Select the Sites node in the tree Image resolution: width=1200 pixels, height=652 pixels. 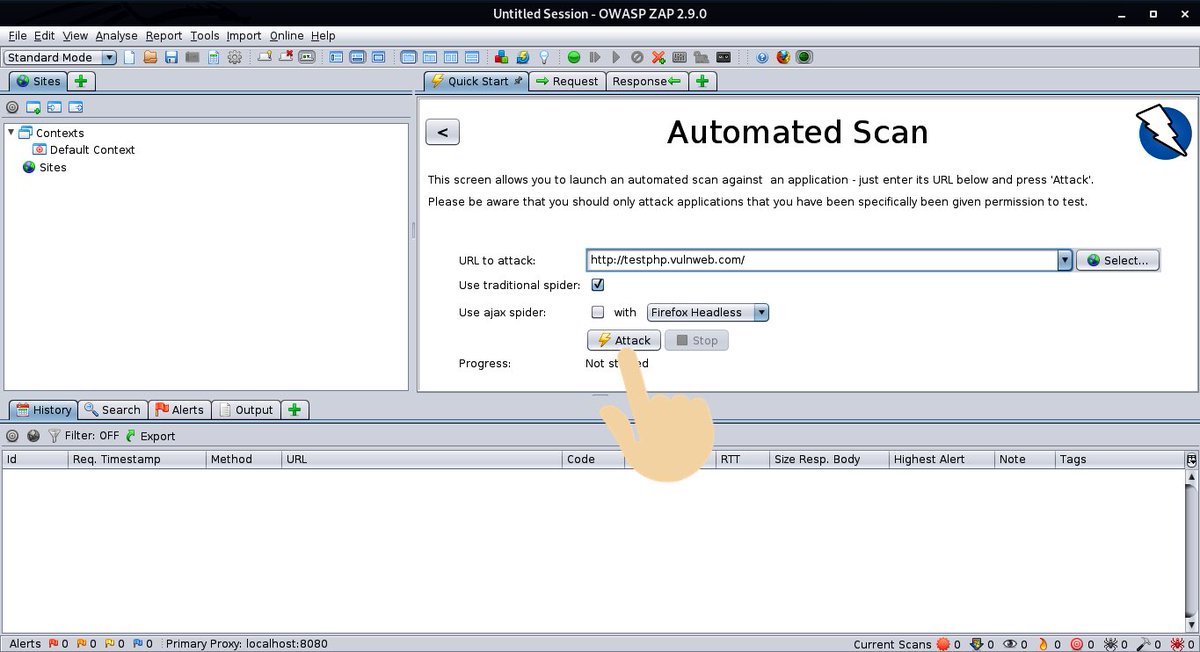[x=45, y=167]
